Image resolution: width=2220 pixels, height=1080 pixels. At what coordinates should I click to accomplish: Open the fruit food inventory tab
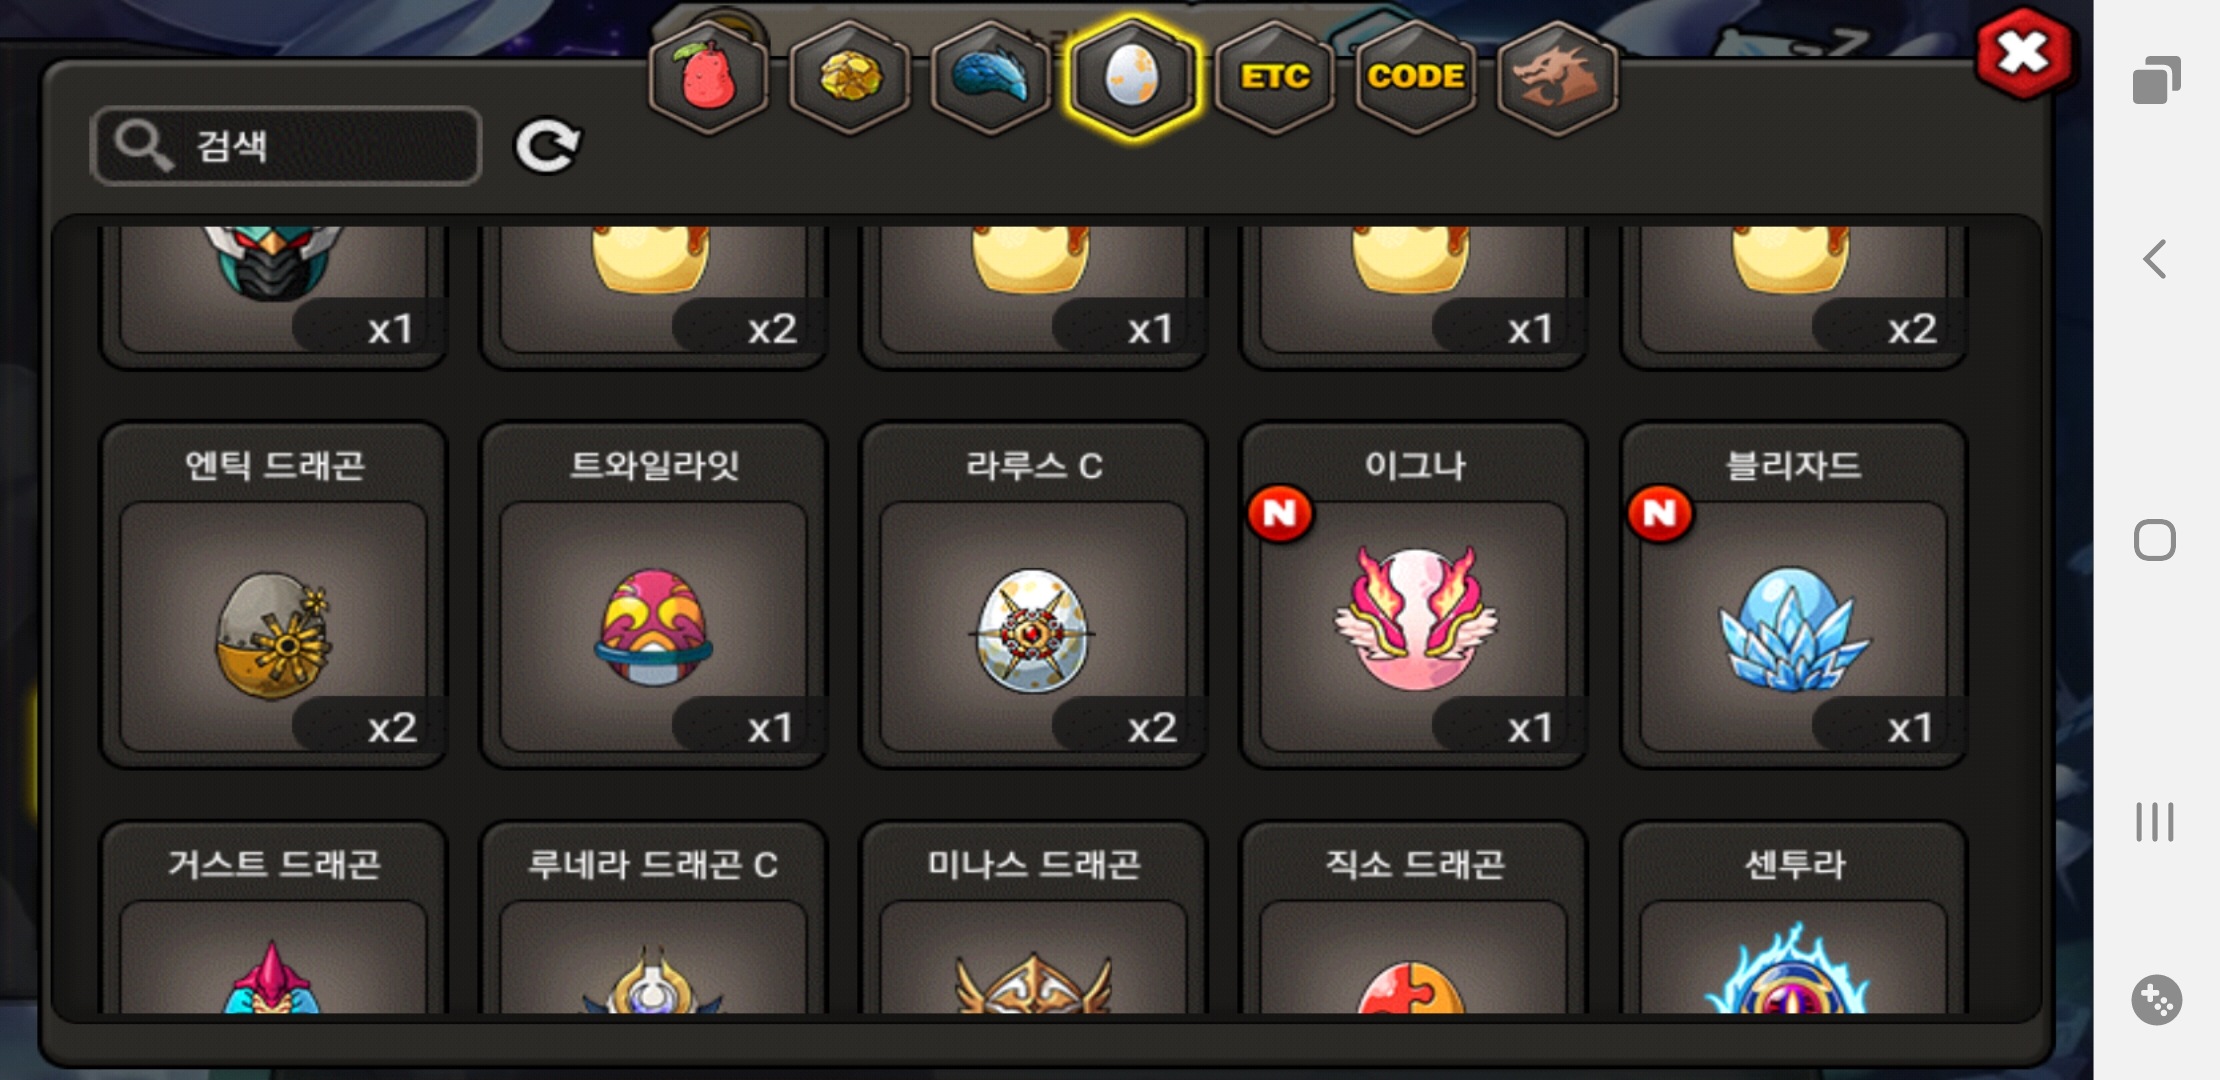coord(708,78)
